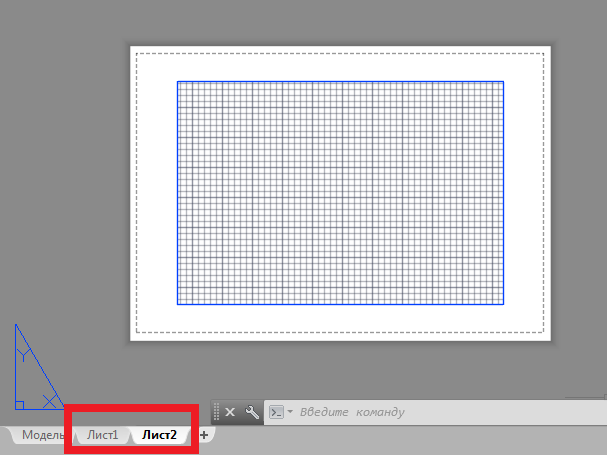Open command line settings via the wrench icon
This screenshot has height=455, width=607.
pos(252,412)
